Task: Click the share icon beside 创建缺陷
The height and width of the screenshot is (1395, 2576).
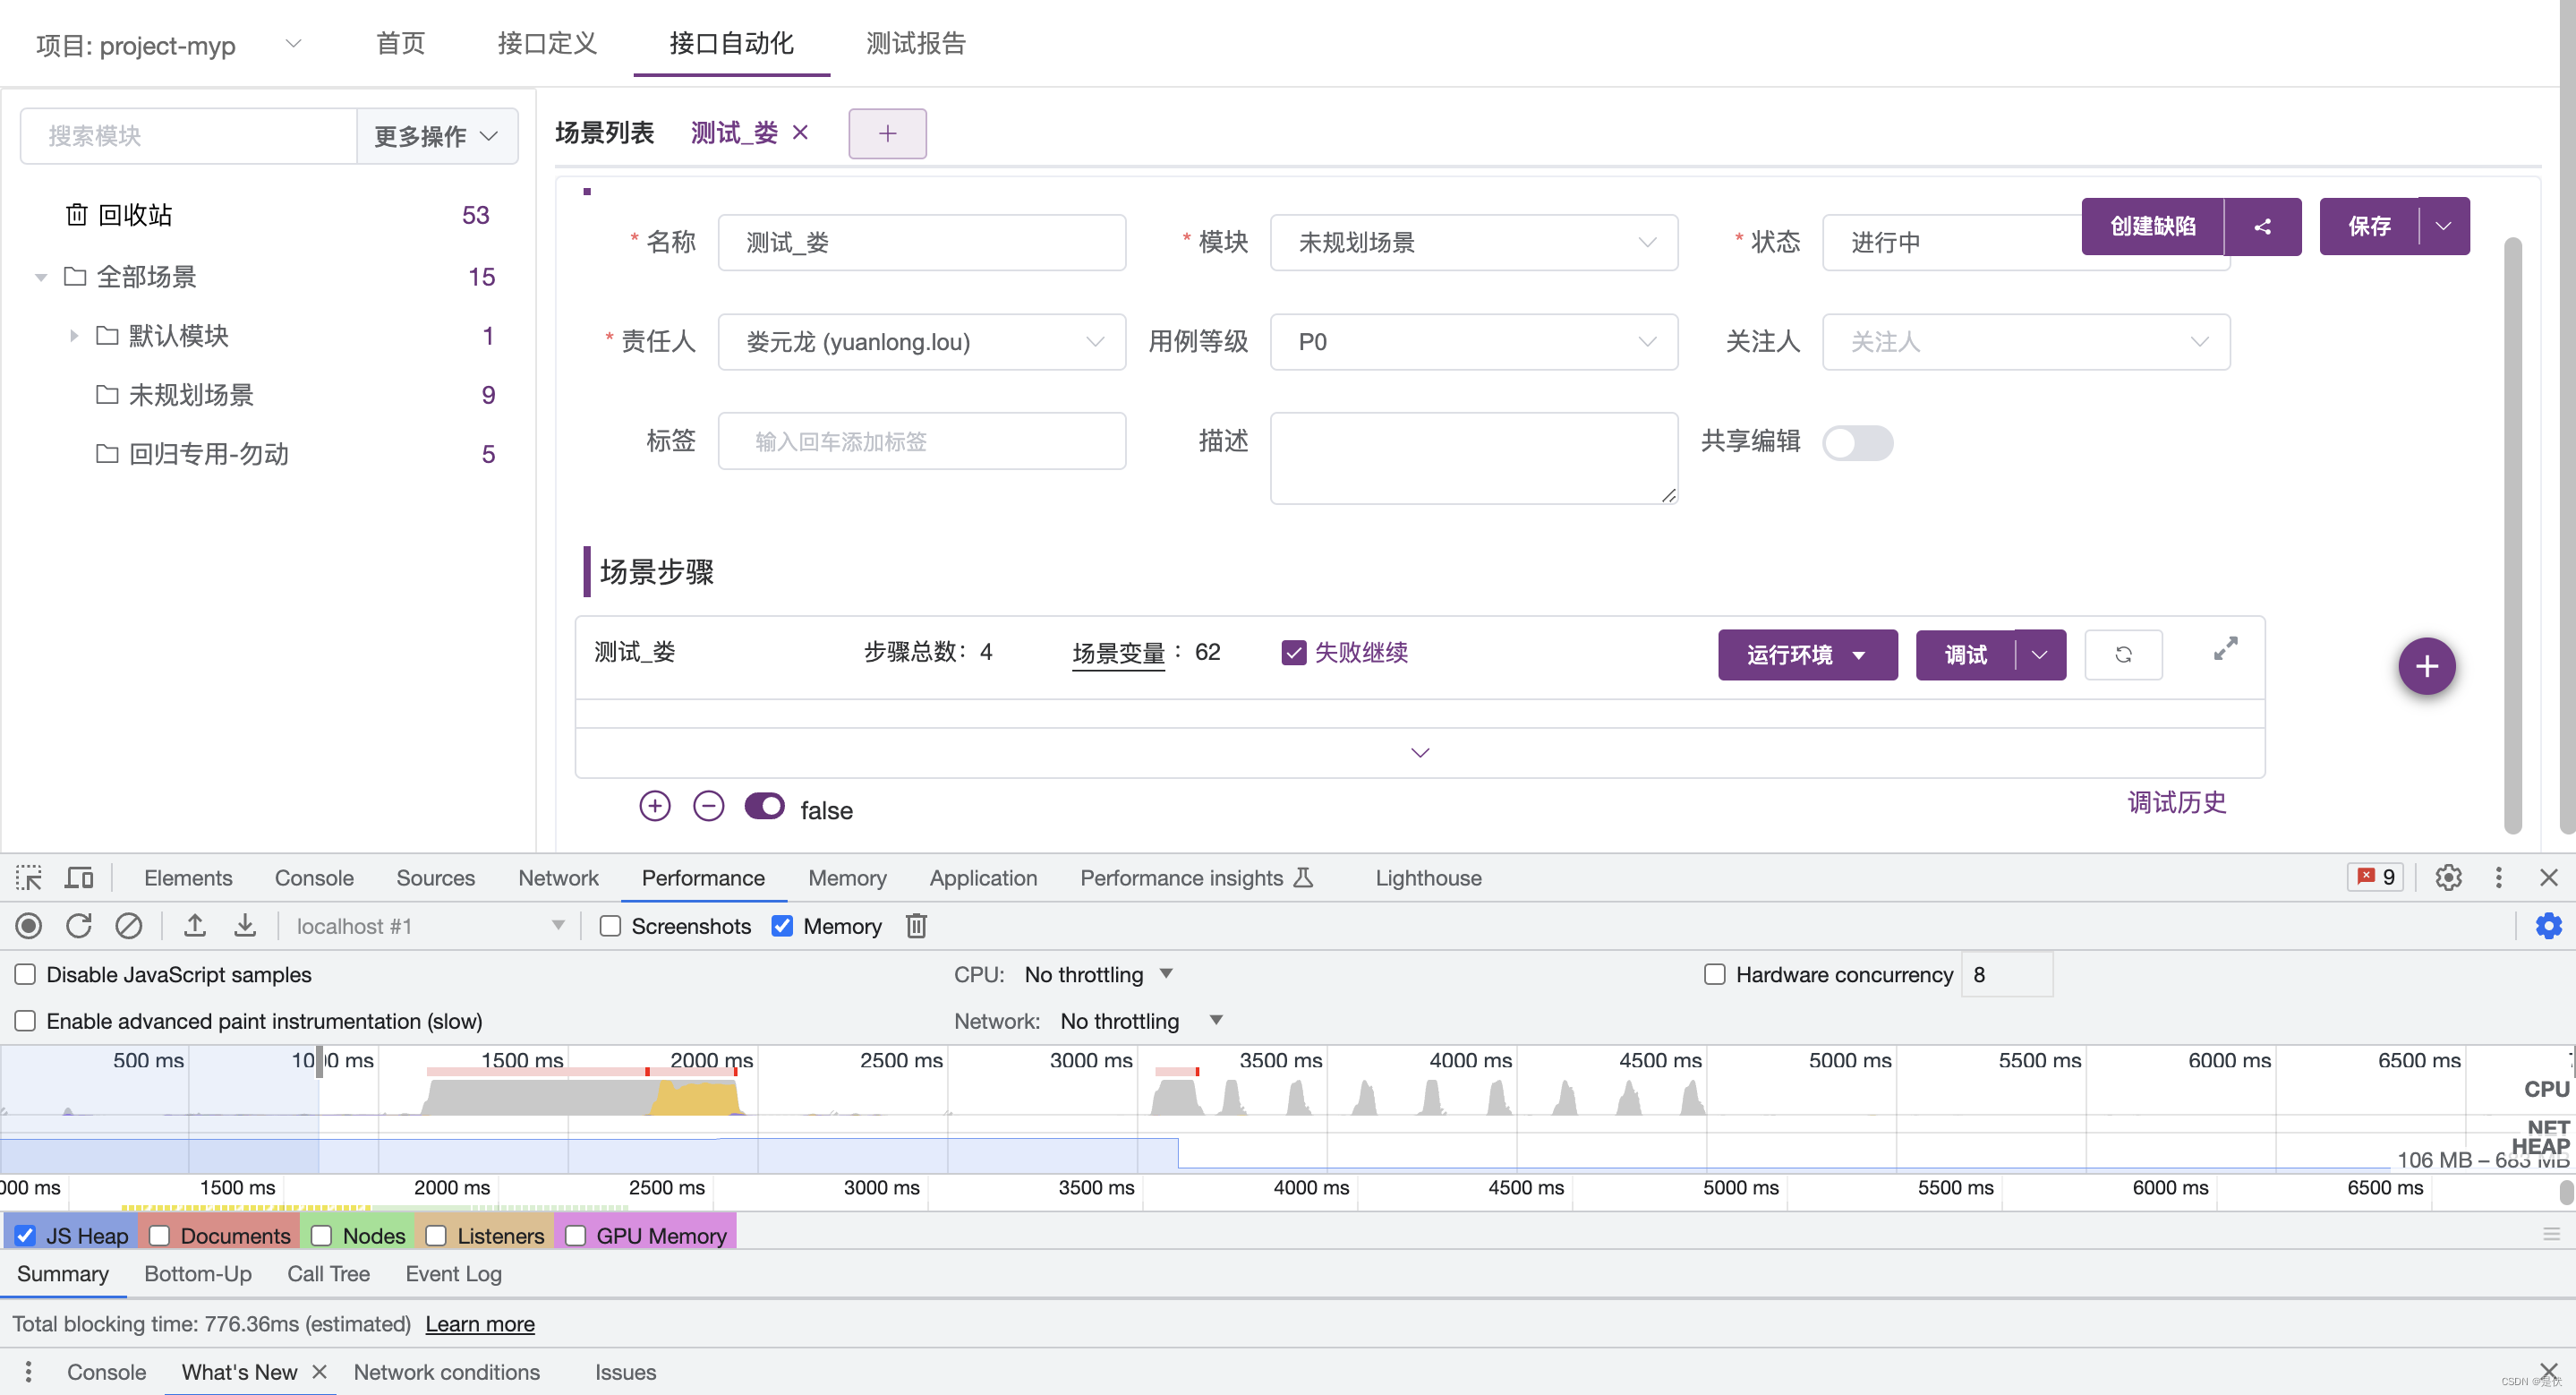Action: click(2262, 227)
